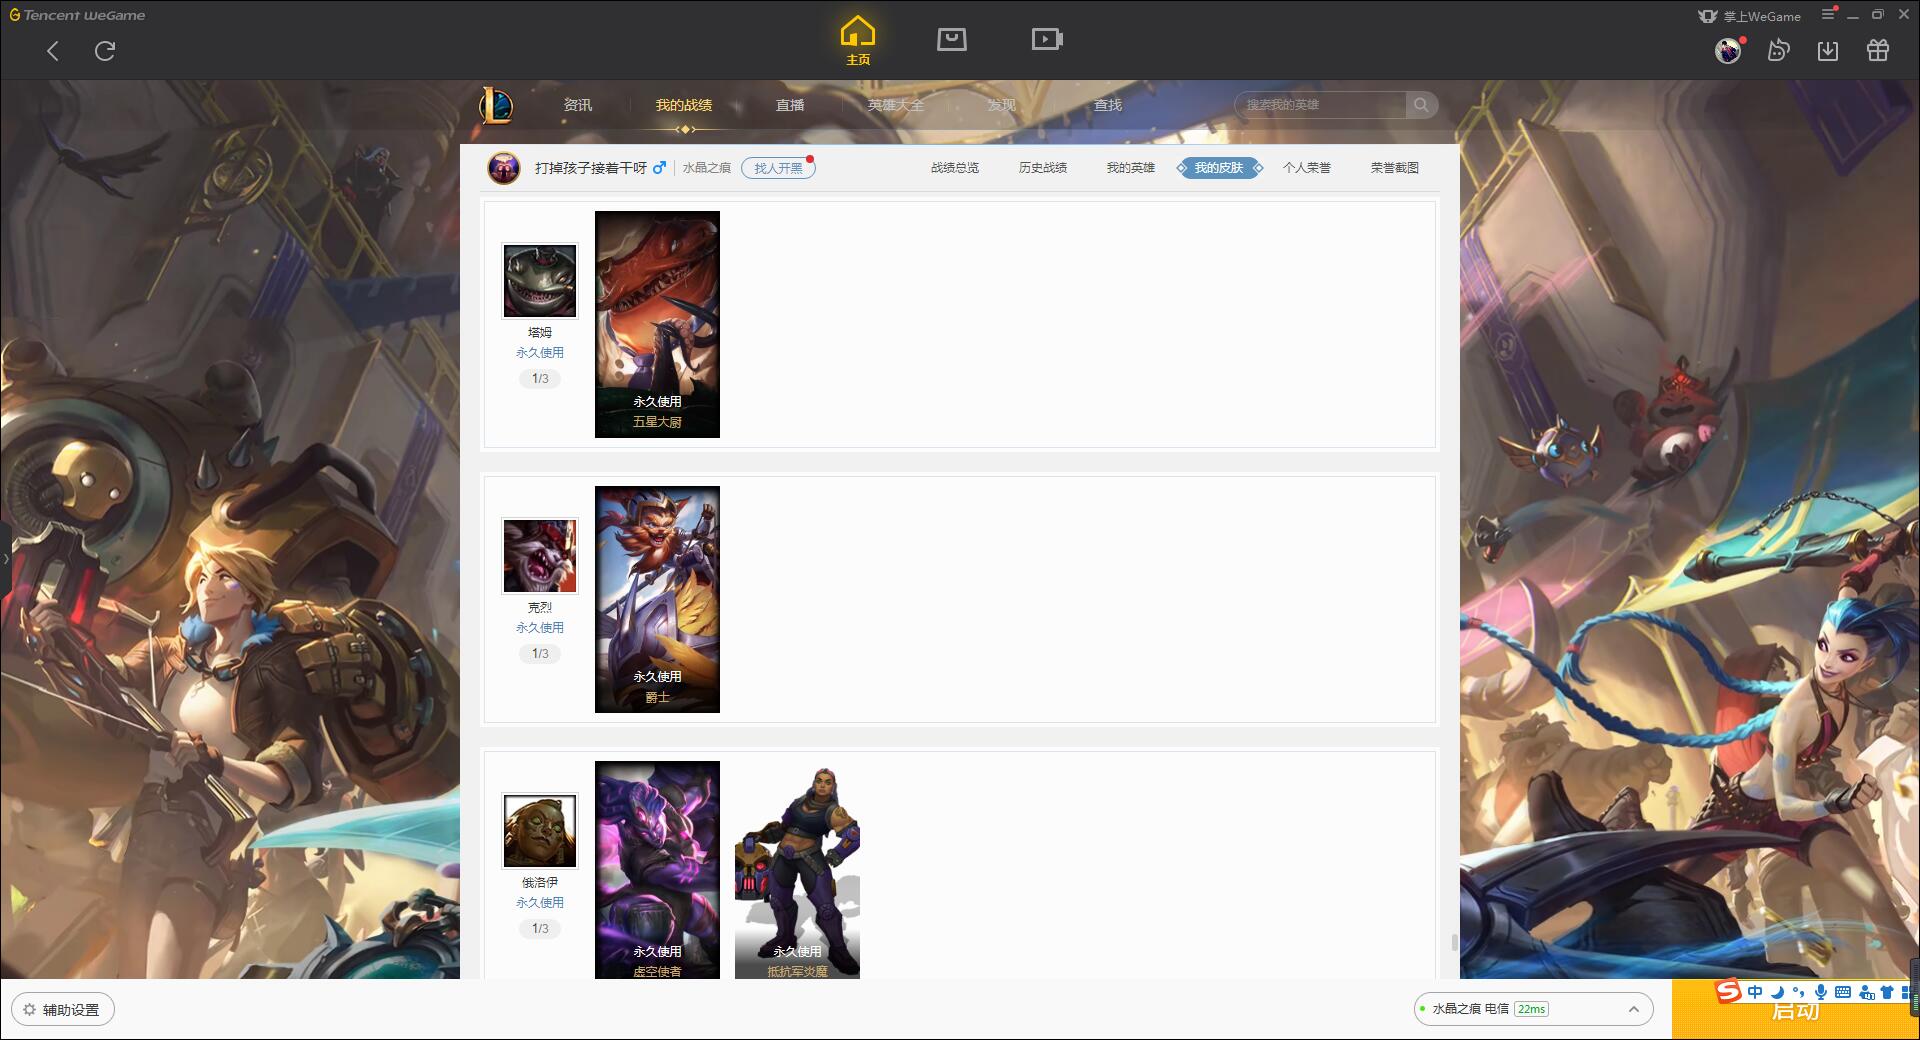
Task: Open the user avatar in top bar
Action: click(x=1728, y=50)
